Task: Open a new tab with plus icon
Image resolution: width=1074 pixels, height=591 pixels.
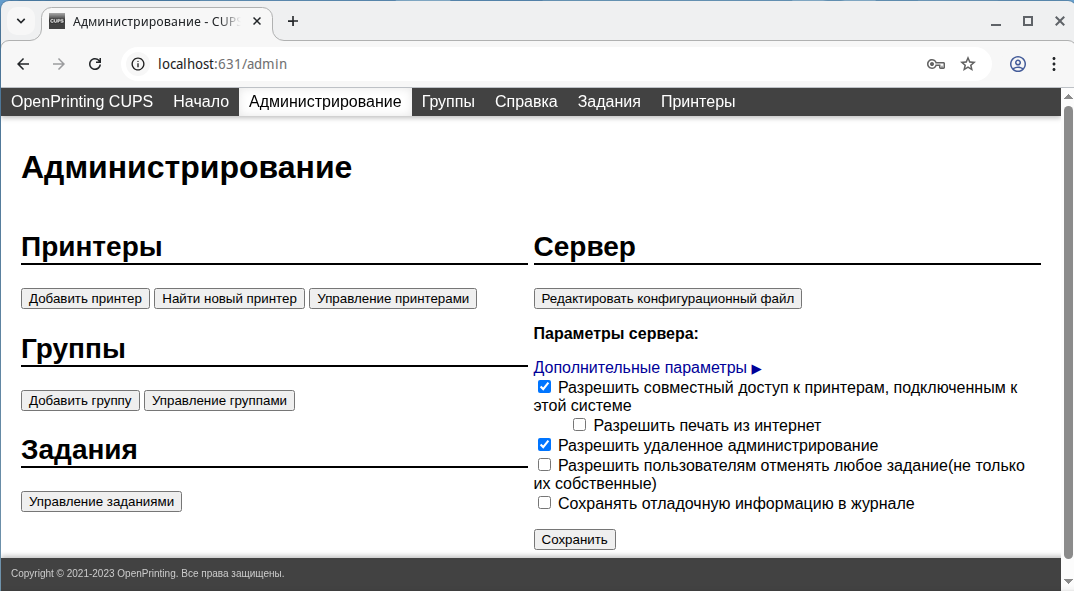Action: point(293,21)
